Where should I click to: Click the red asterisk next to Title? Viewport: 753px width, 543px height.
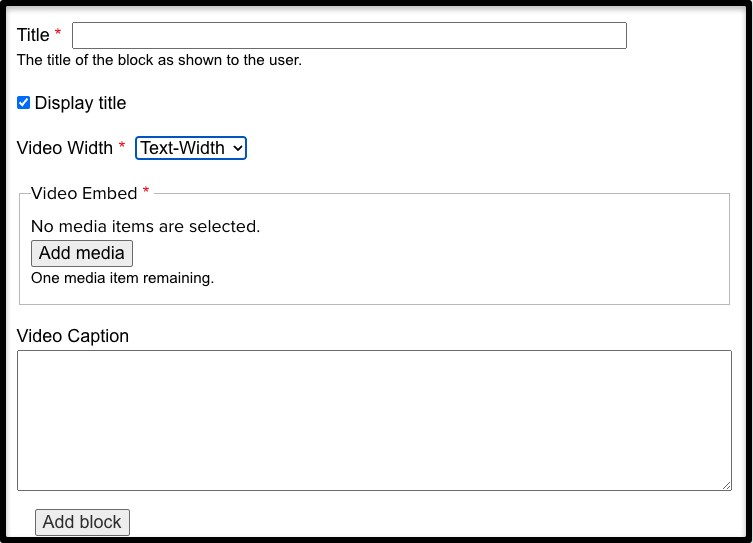58,35
